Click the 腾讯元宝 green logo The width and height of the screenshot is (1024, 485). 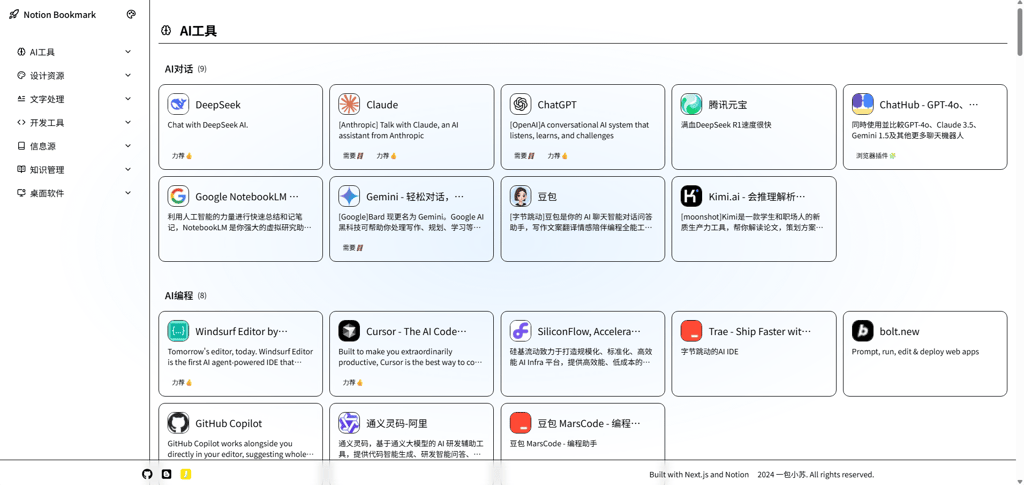(x=692, y=104)
